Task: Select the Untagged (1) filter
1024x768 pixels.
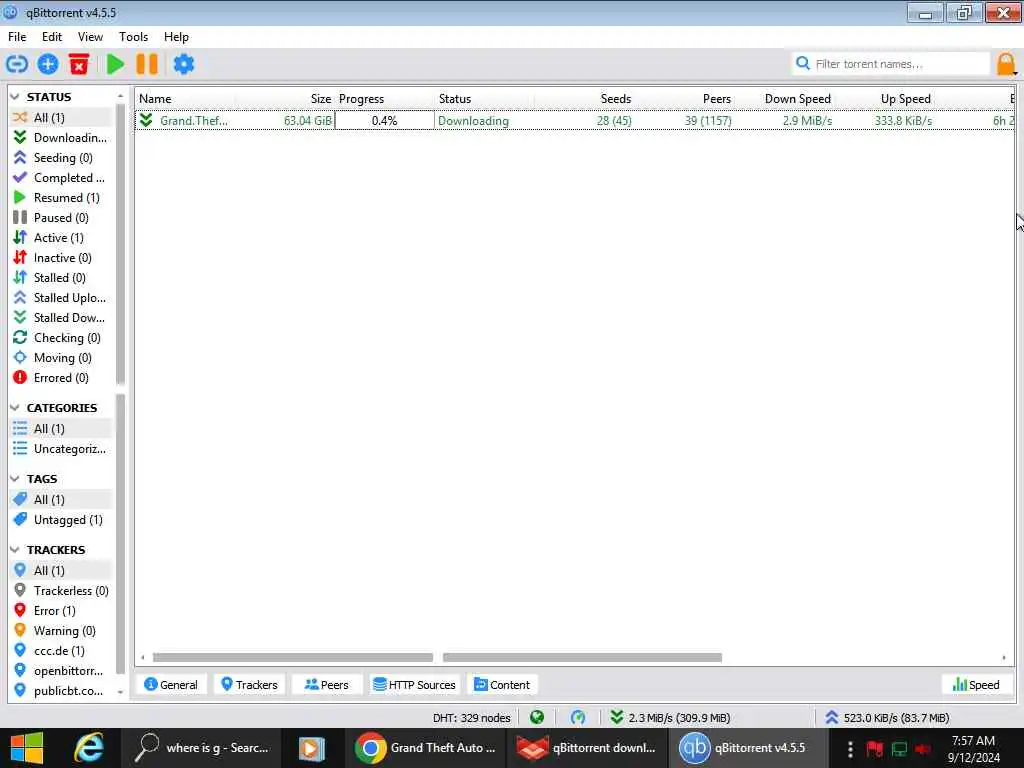Action: 61,520
